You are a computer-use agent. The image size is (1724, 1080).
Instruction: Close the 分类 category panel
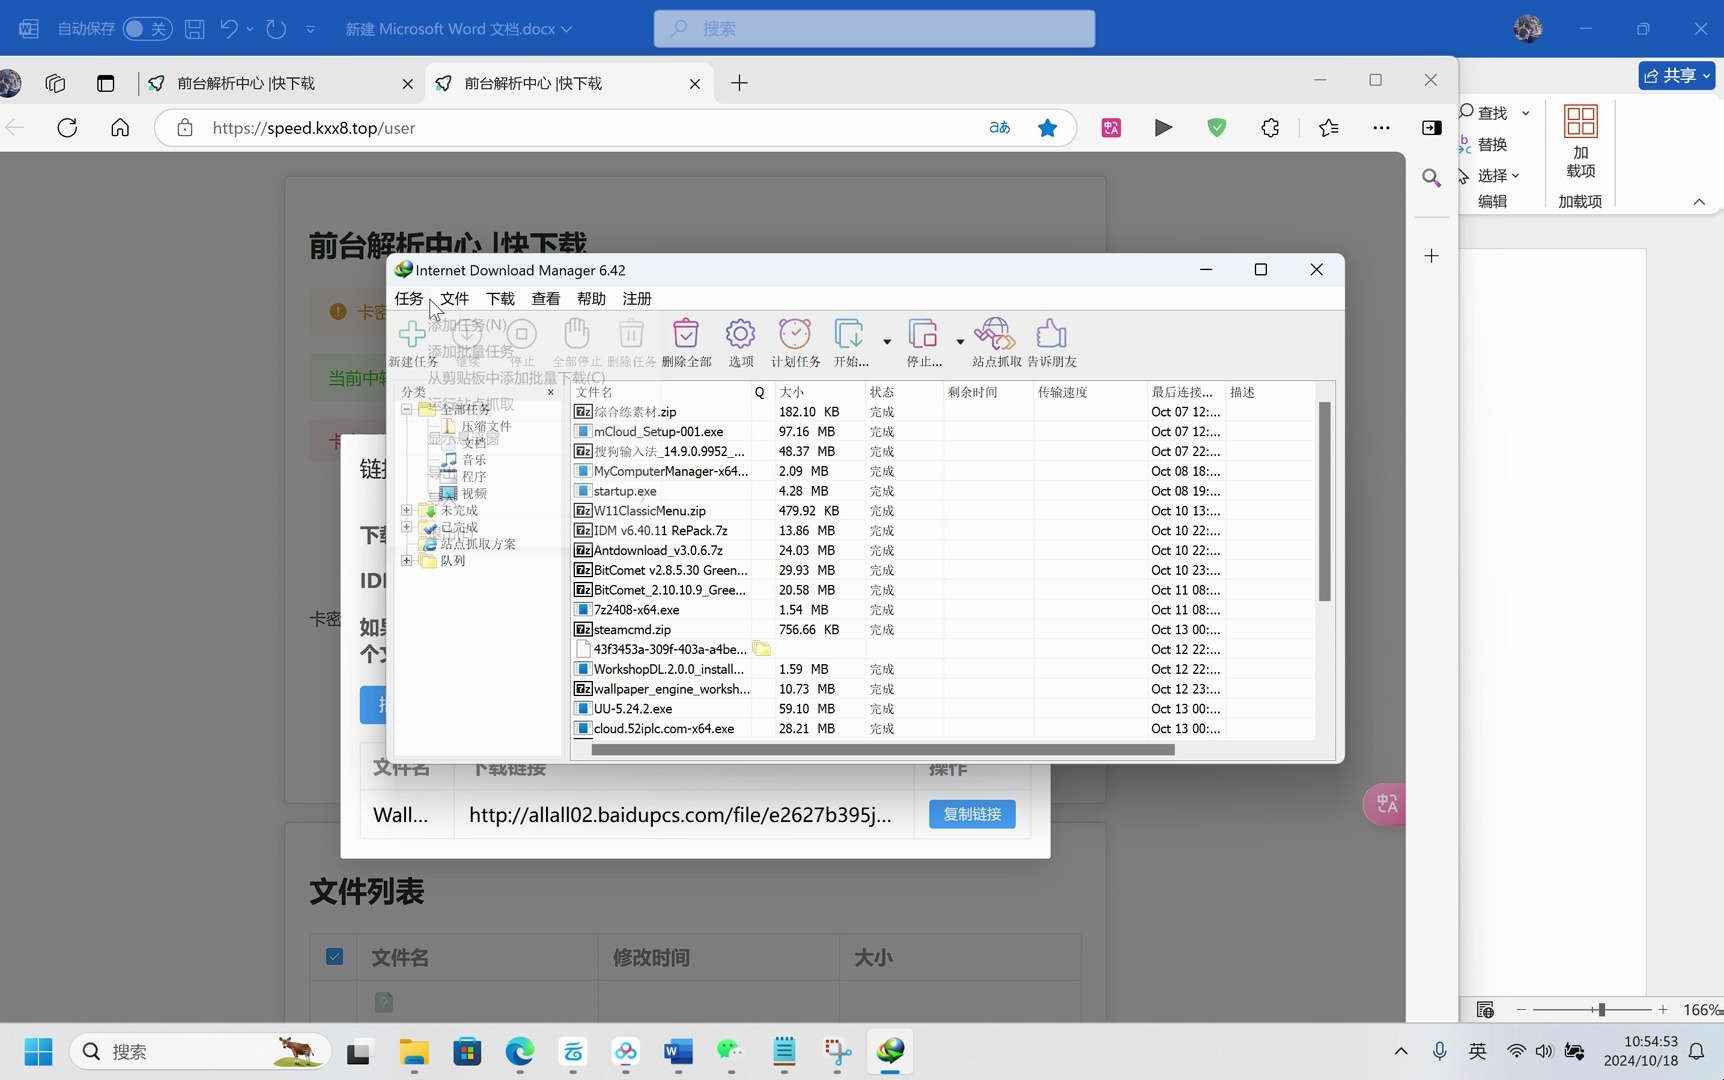click(x=550, y=392)
